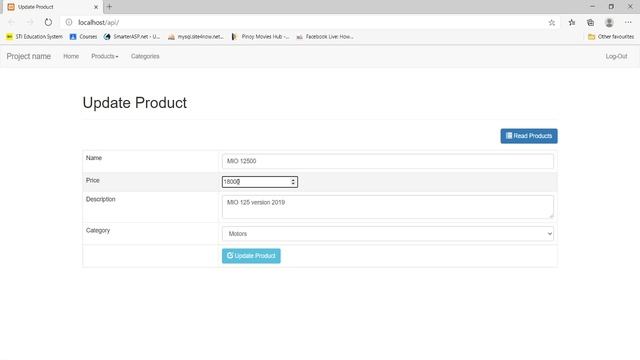Expand the Products dropdown menu
Screen dimensions: 640x360
click(x=105, y=56)
